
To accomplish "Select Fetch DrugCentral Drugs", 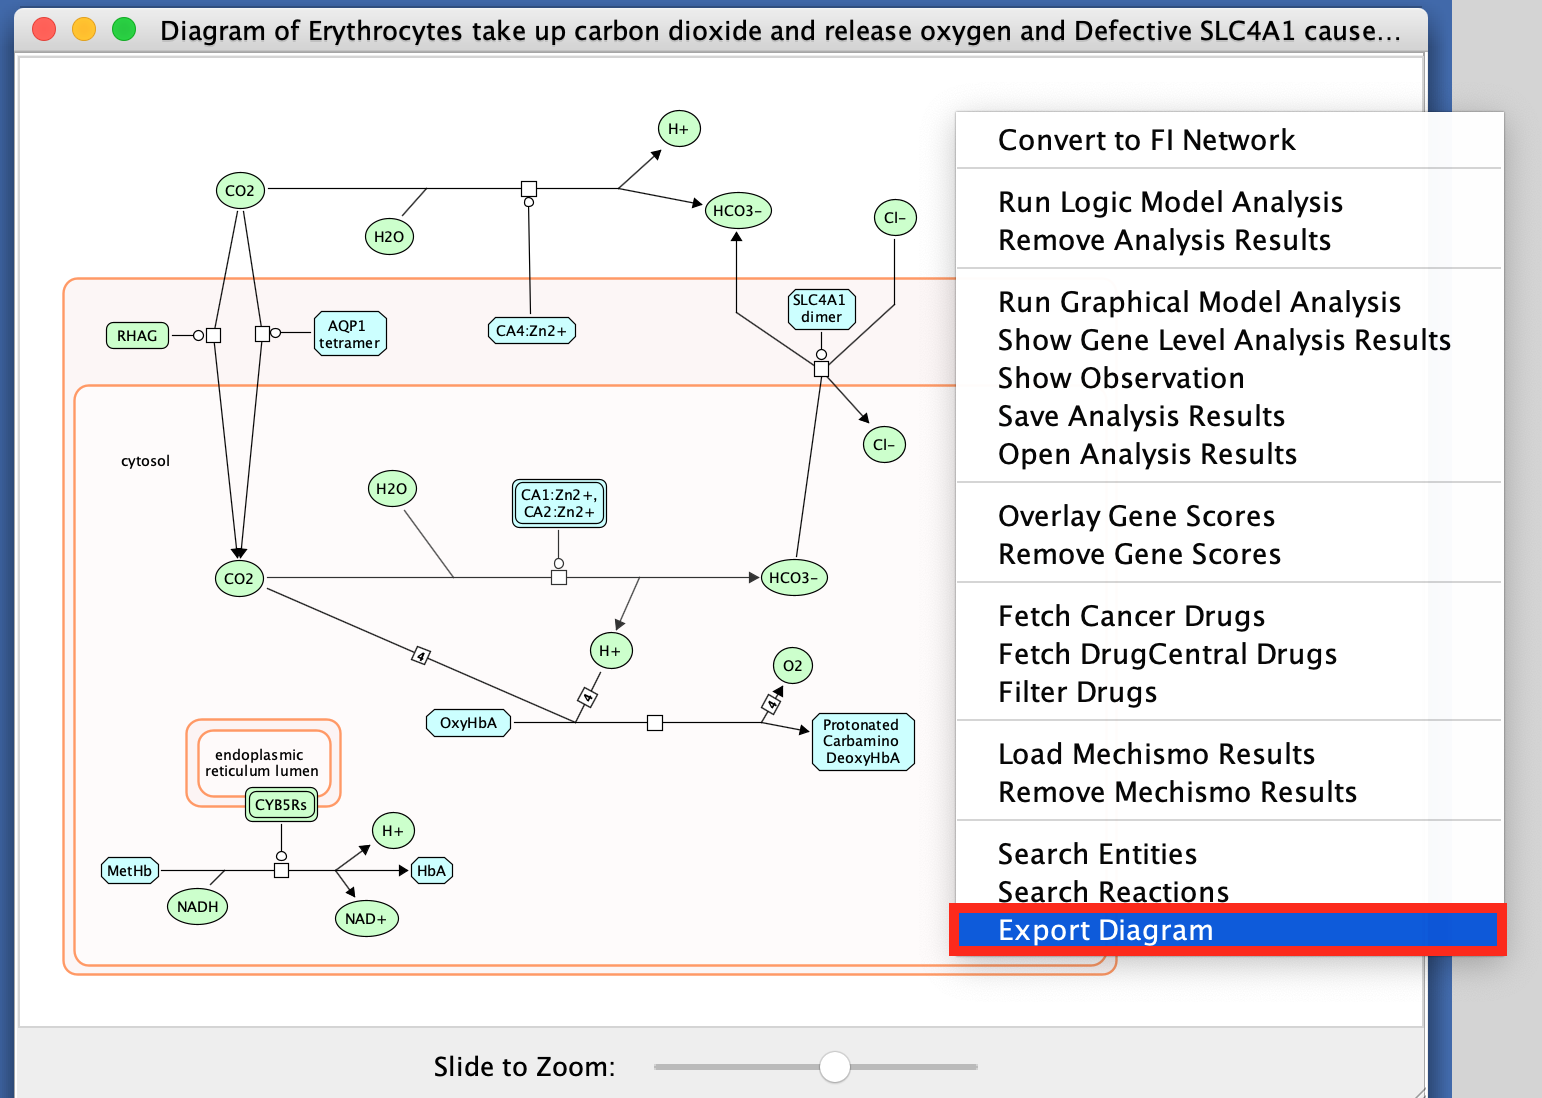I will tap(1230, 654).
